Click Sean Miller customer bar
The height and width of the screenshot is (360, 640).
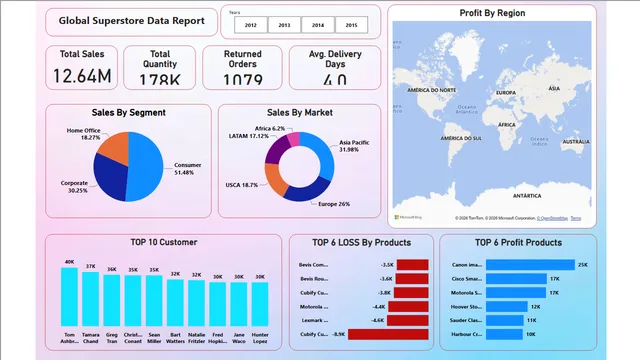tap(154, 300)
